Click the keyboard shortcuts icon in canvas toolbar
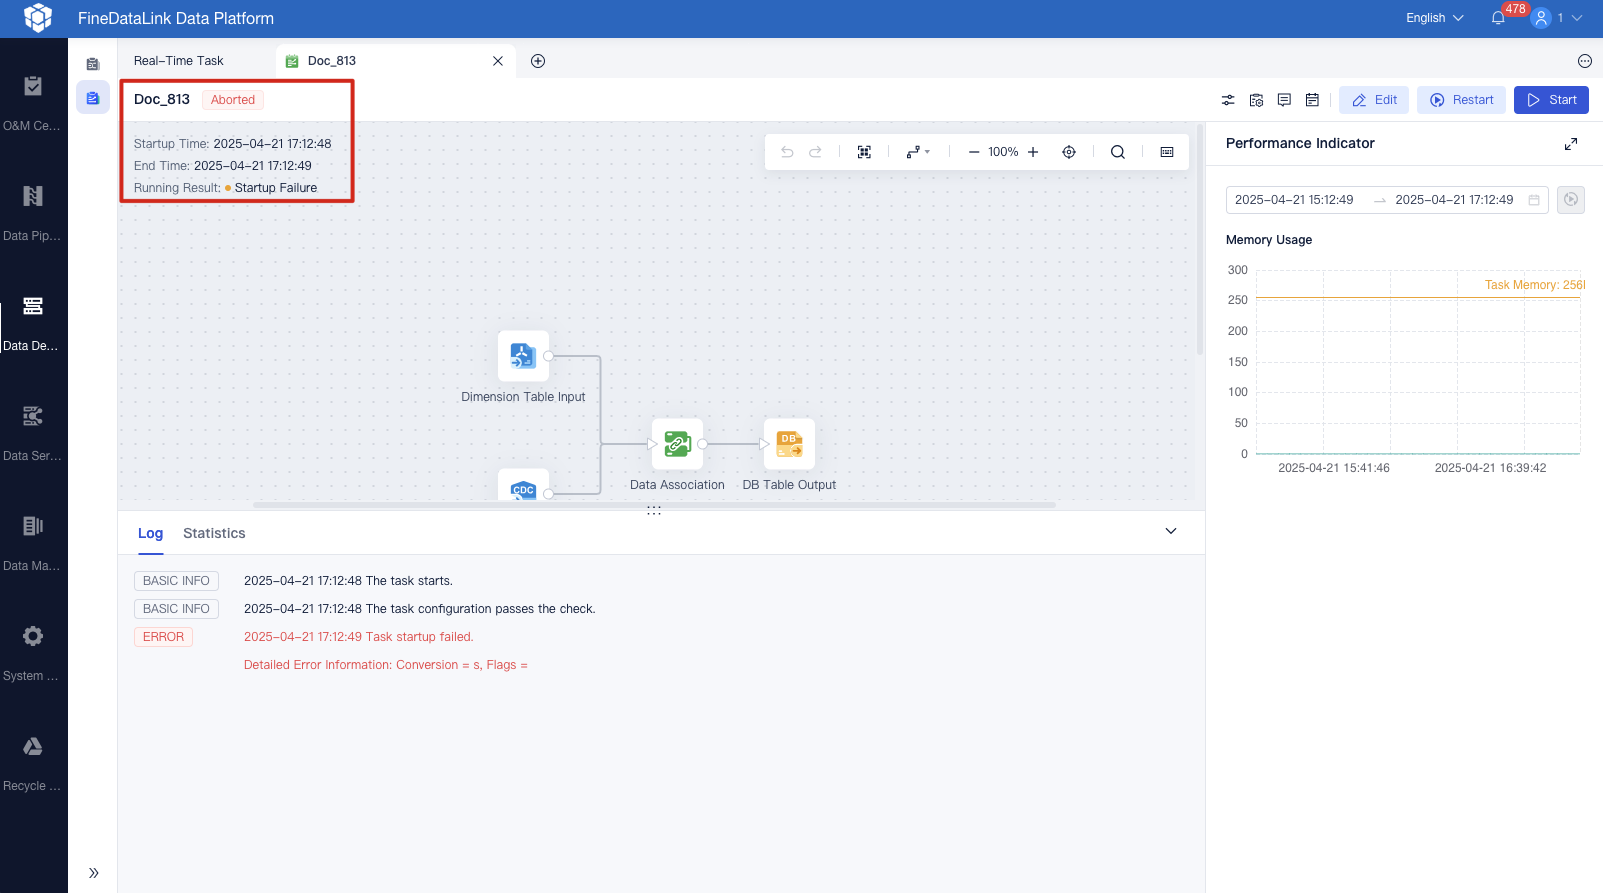Viewport: 1603px width, 893px height. coord(1167,152)
